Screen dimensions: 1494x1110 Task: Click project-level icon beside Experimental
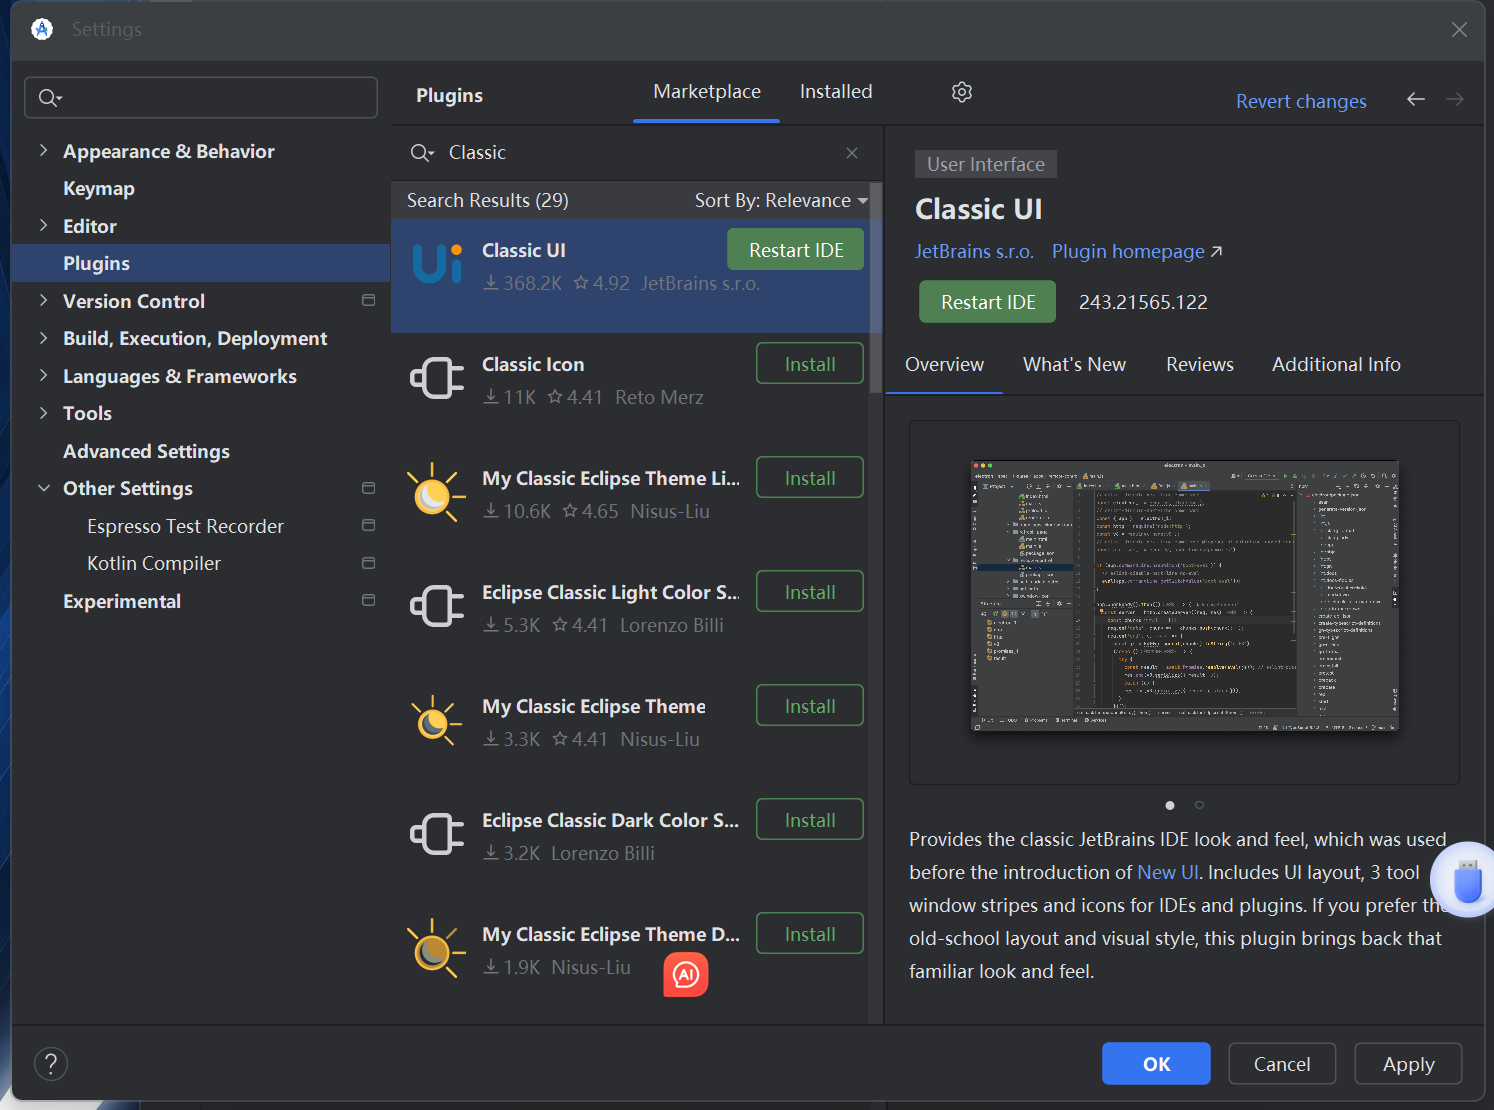368,600
